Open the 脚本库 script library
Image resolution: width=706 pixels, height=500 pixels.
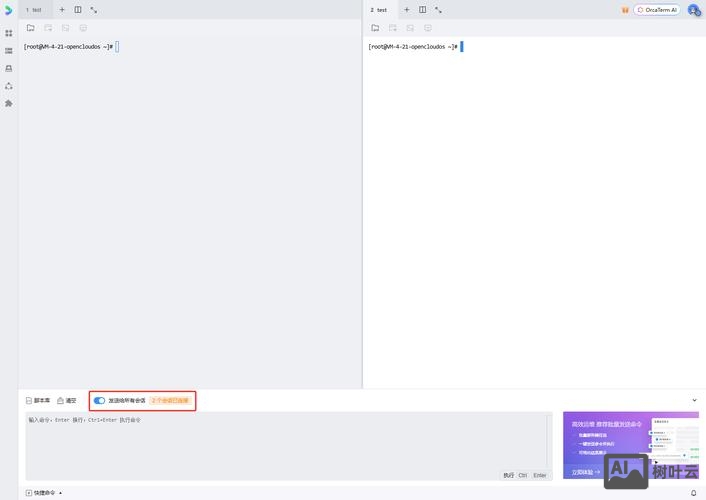[38, 401]
